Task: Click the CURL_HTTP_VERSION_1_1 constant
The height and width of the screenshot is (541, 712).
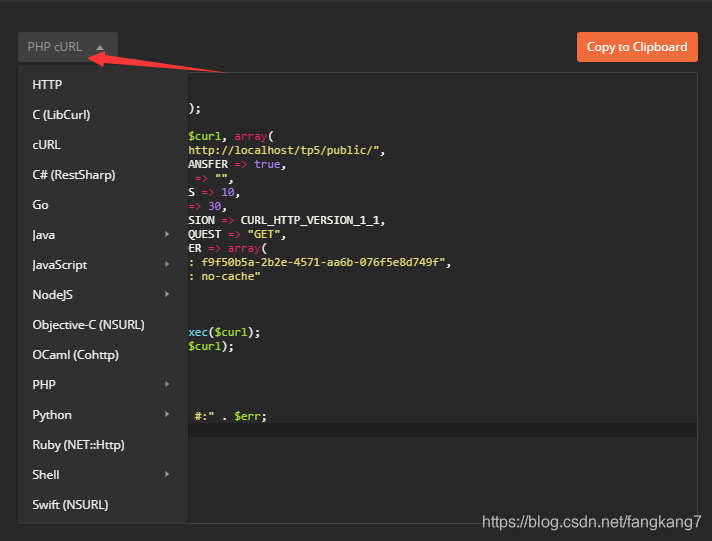Action: (310, 220)
